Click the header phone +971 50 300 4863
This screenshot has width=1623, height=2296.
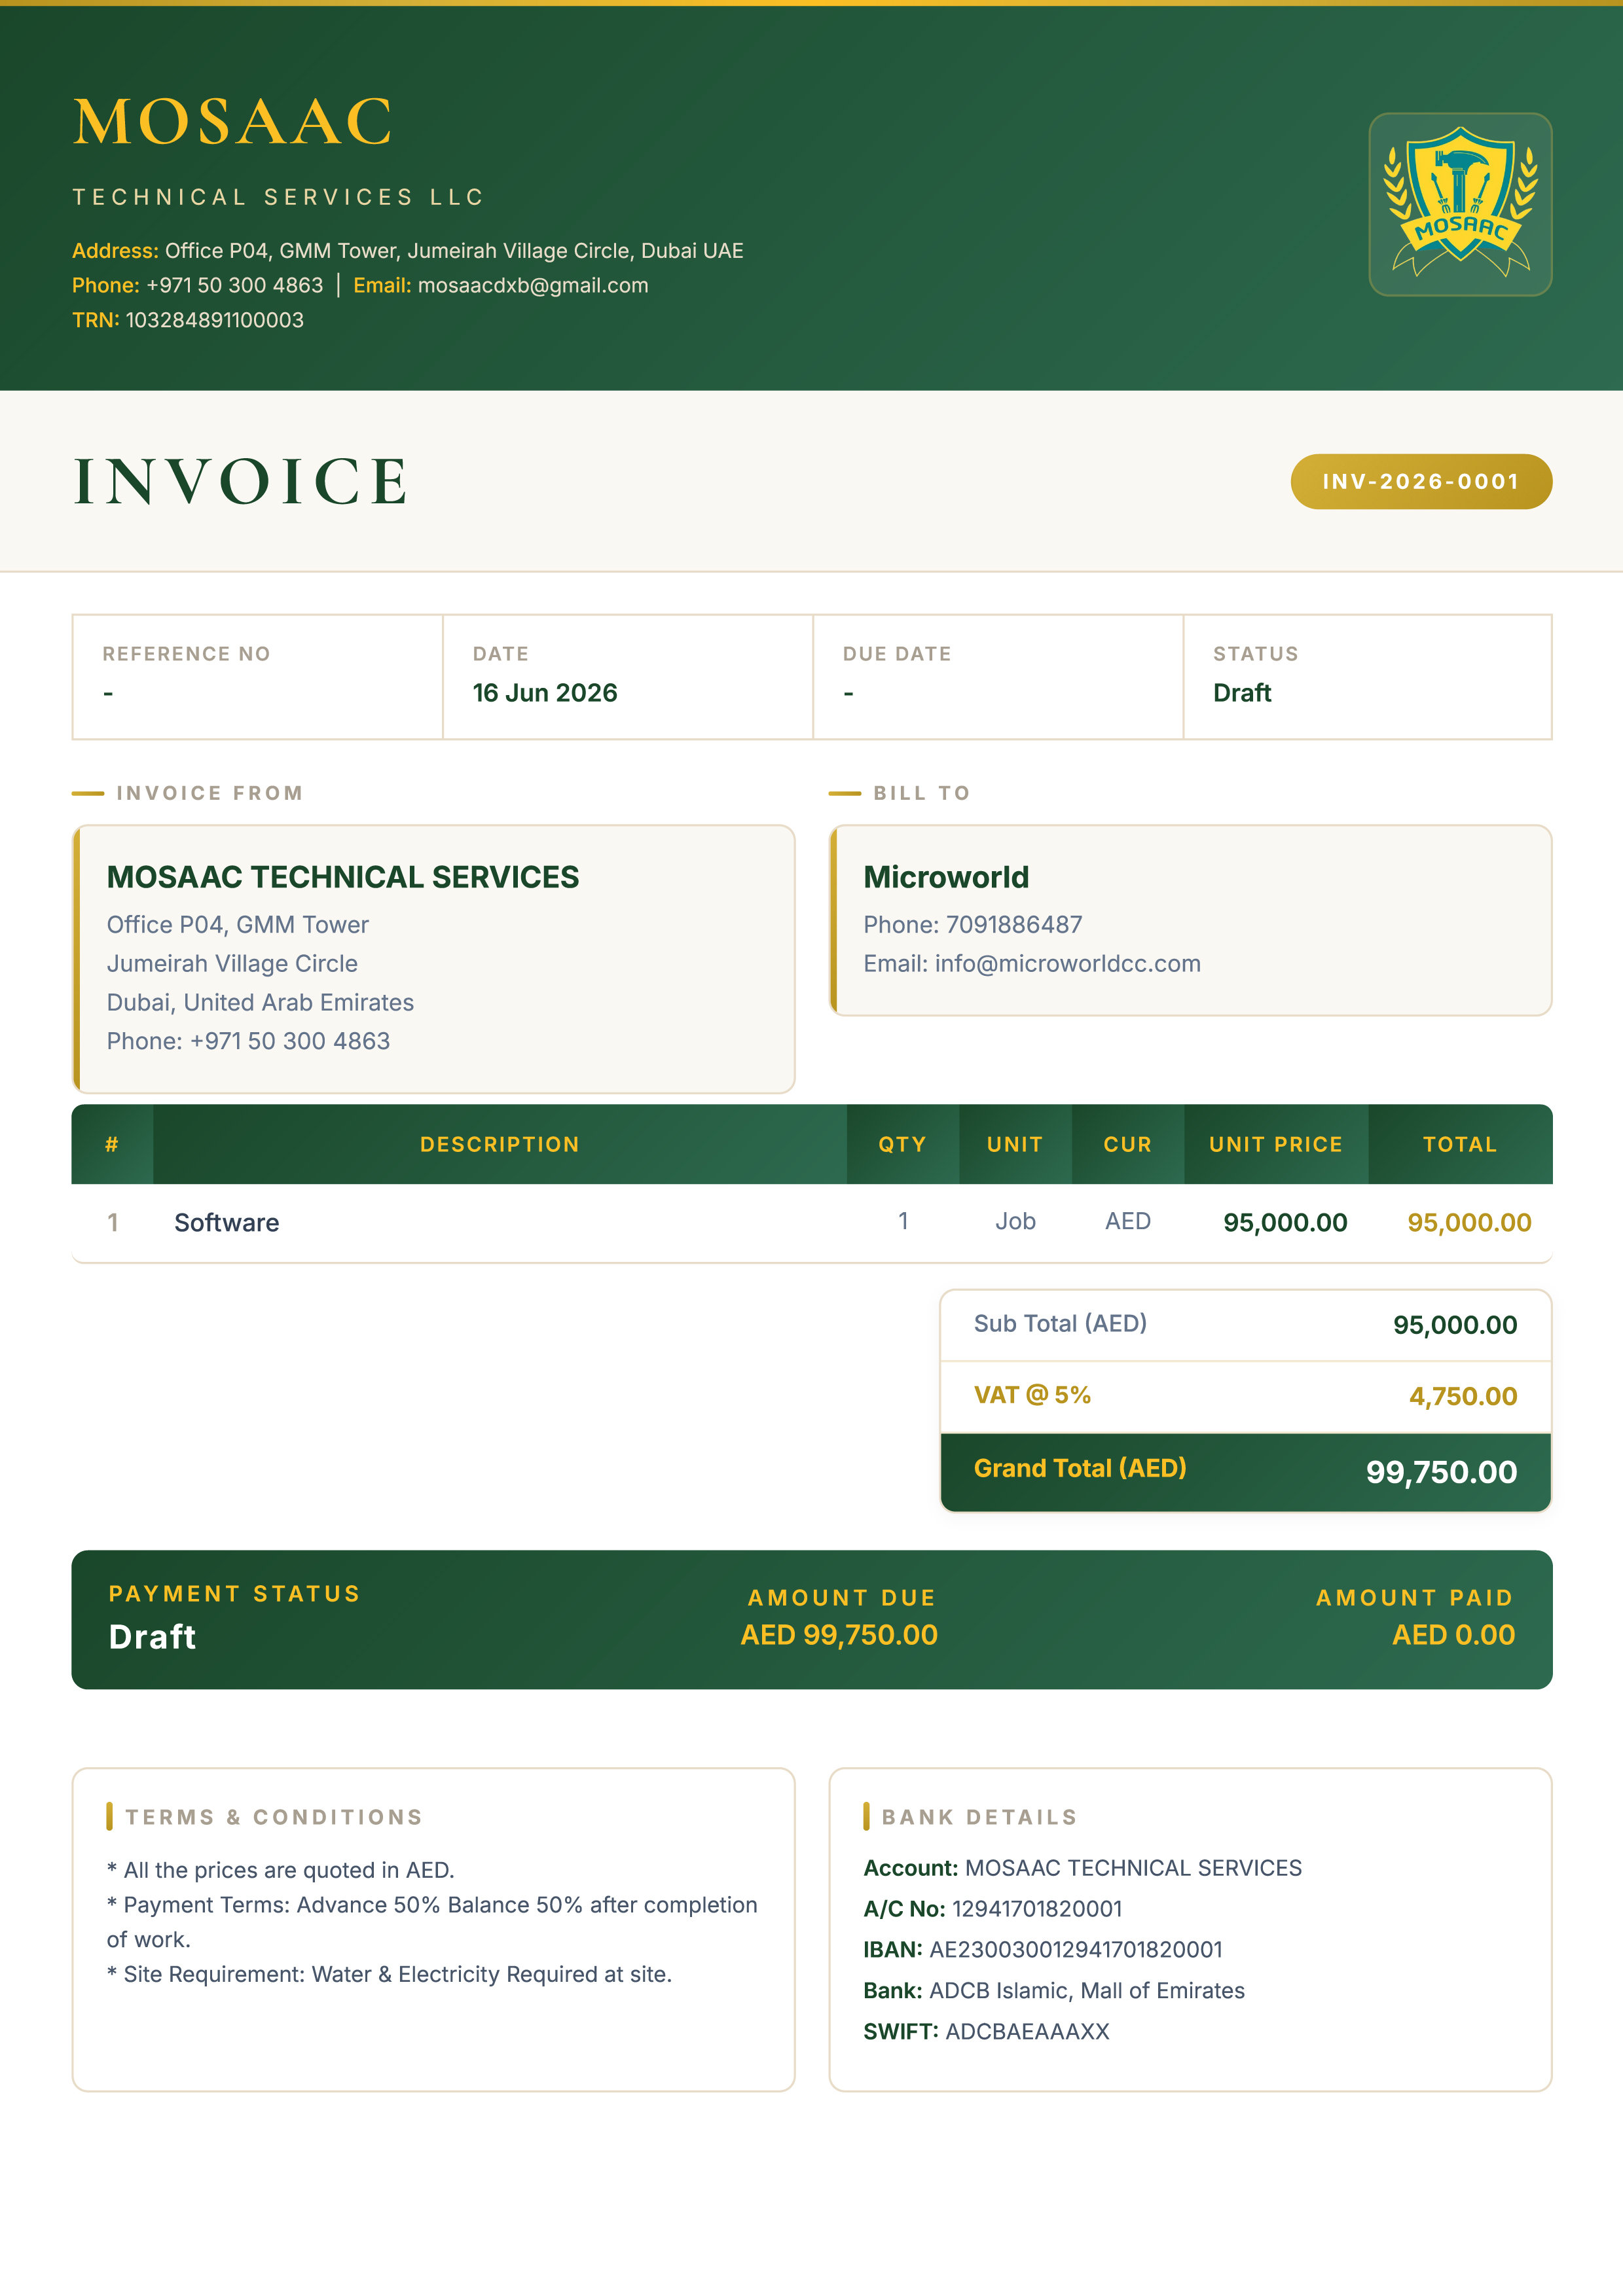(x=235, y=286)
